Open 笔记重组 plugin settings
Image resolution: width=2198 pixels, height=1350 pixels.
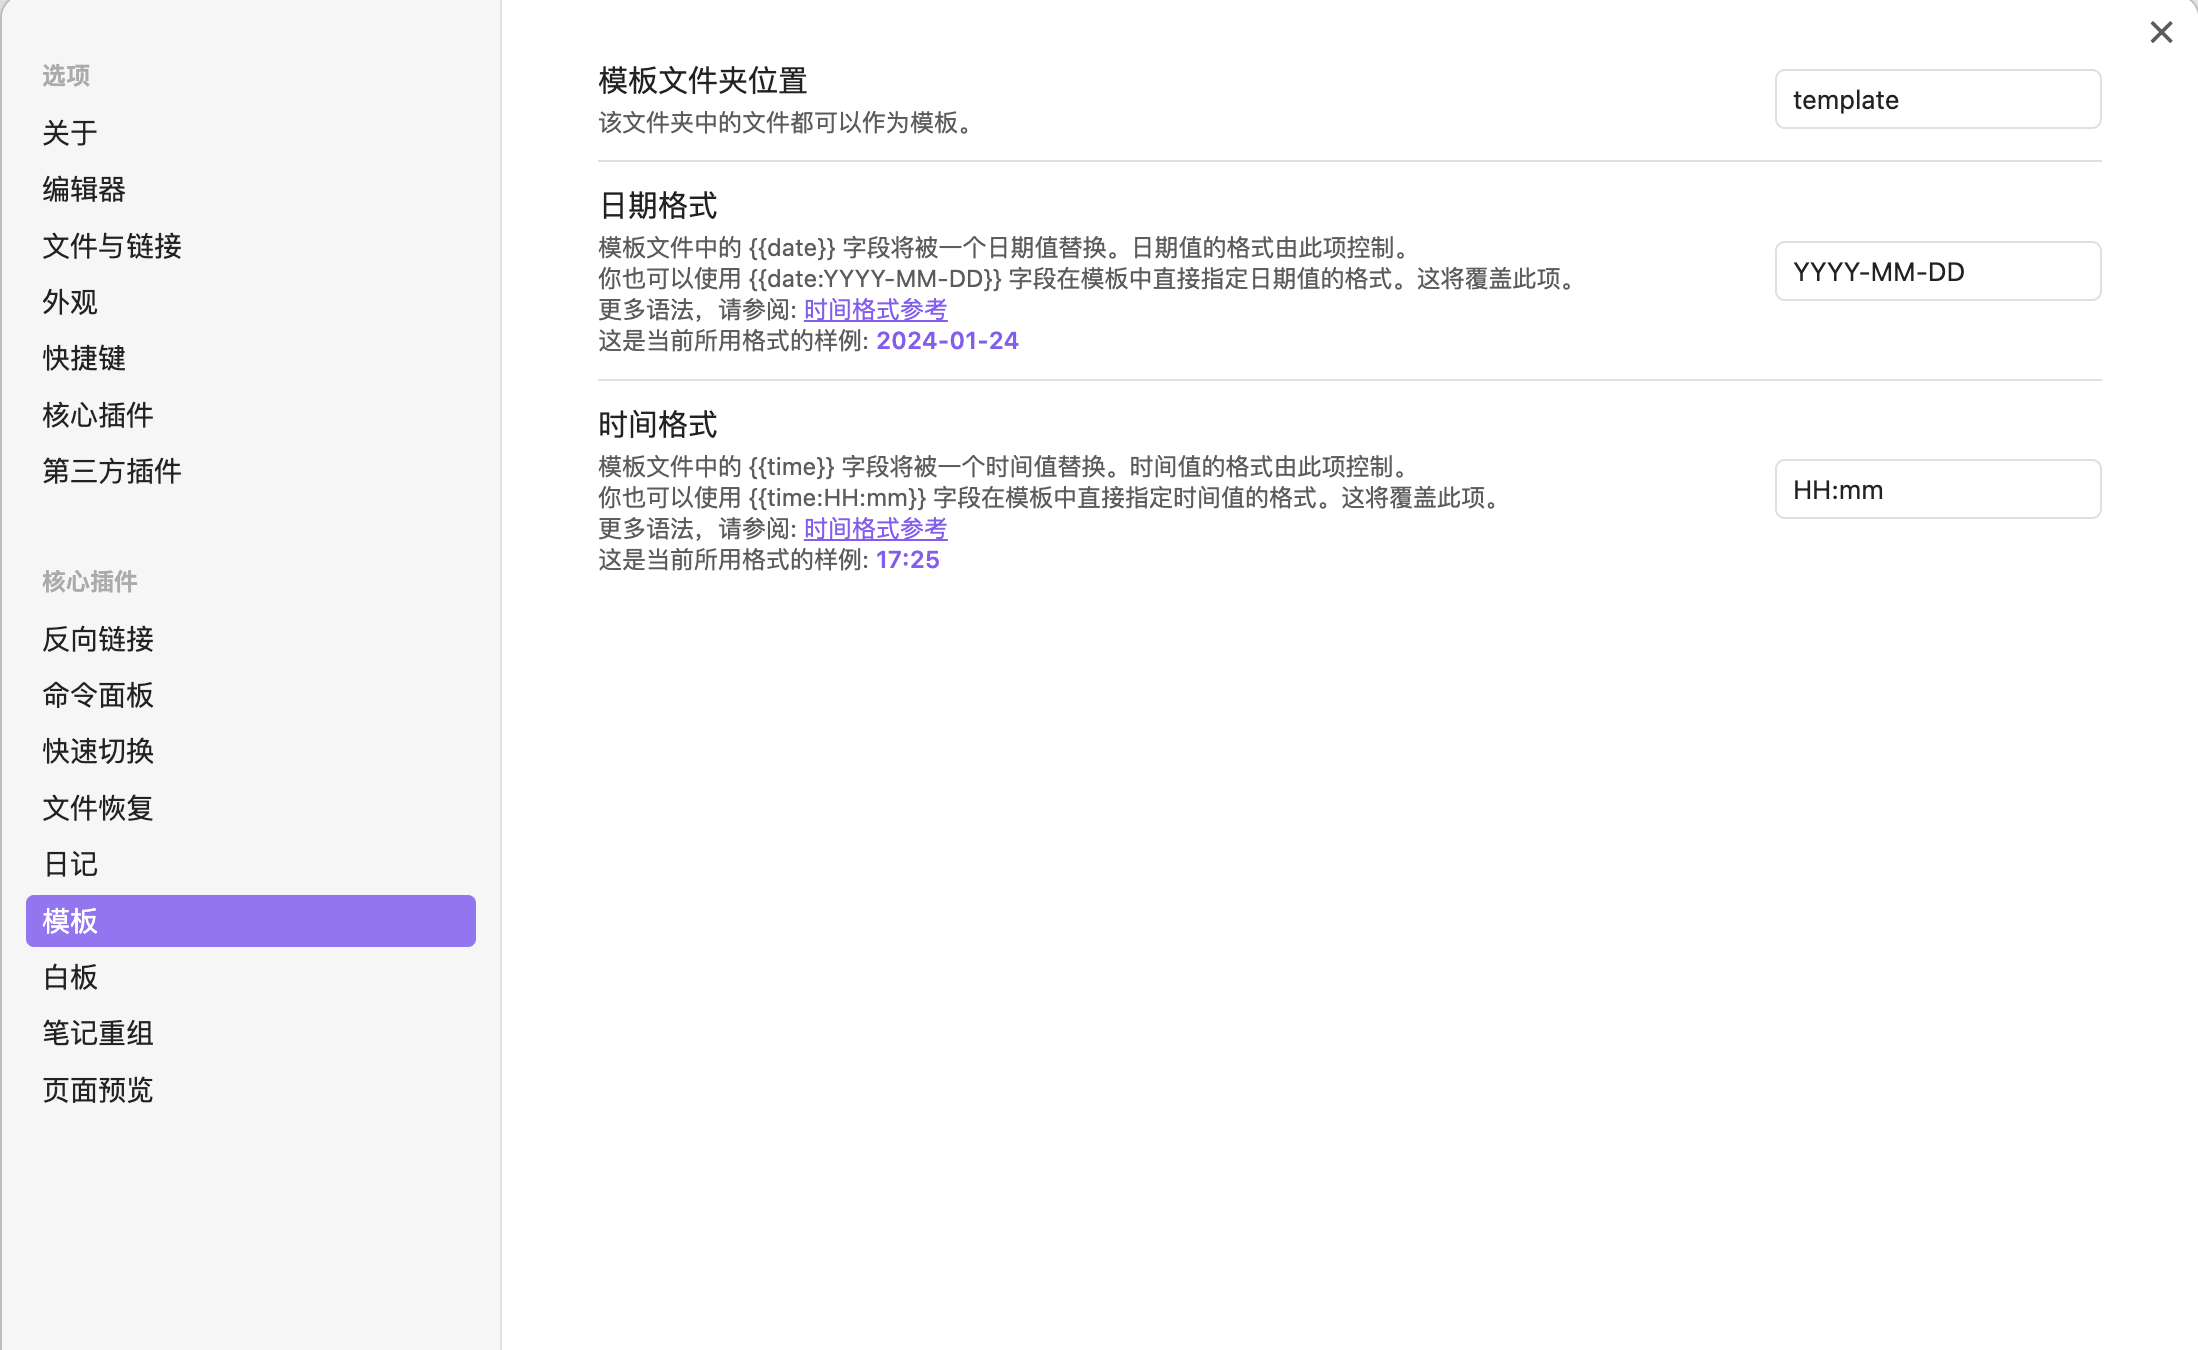pyautogui.click(x=98, y=1033)
